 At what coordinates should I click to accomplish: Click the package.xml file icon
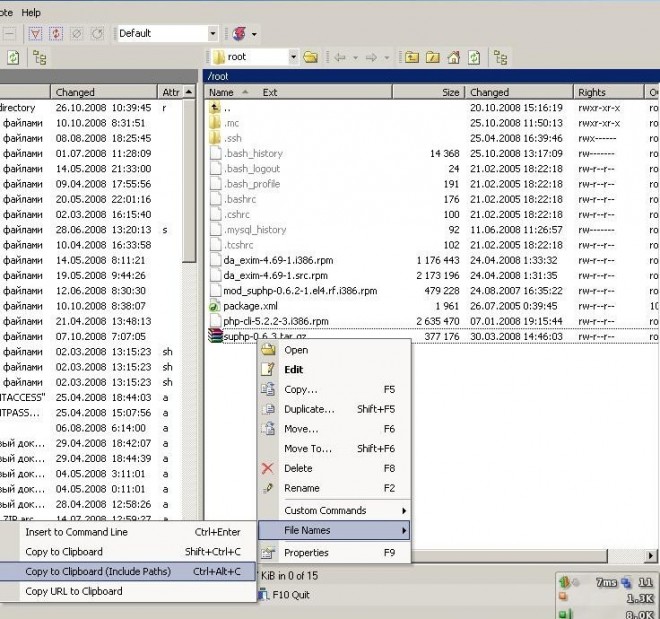214,306
